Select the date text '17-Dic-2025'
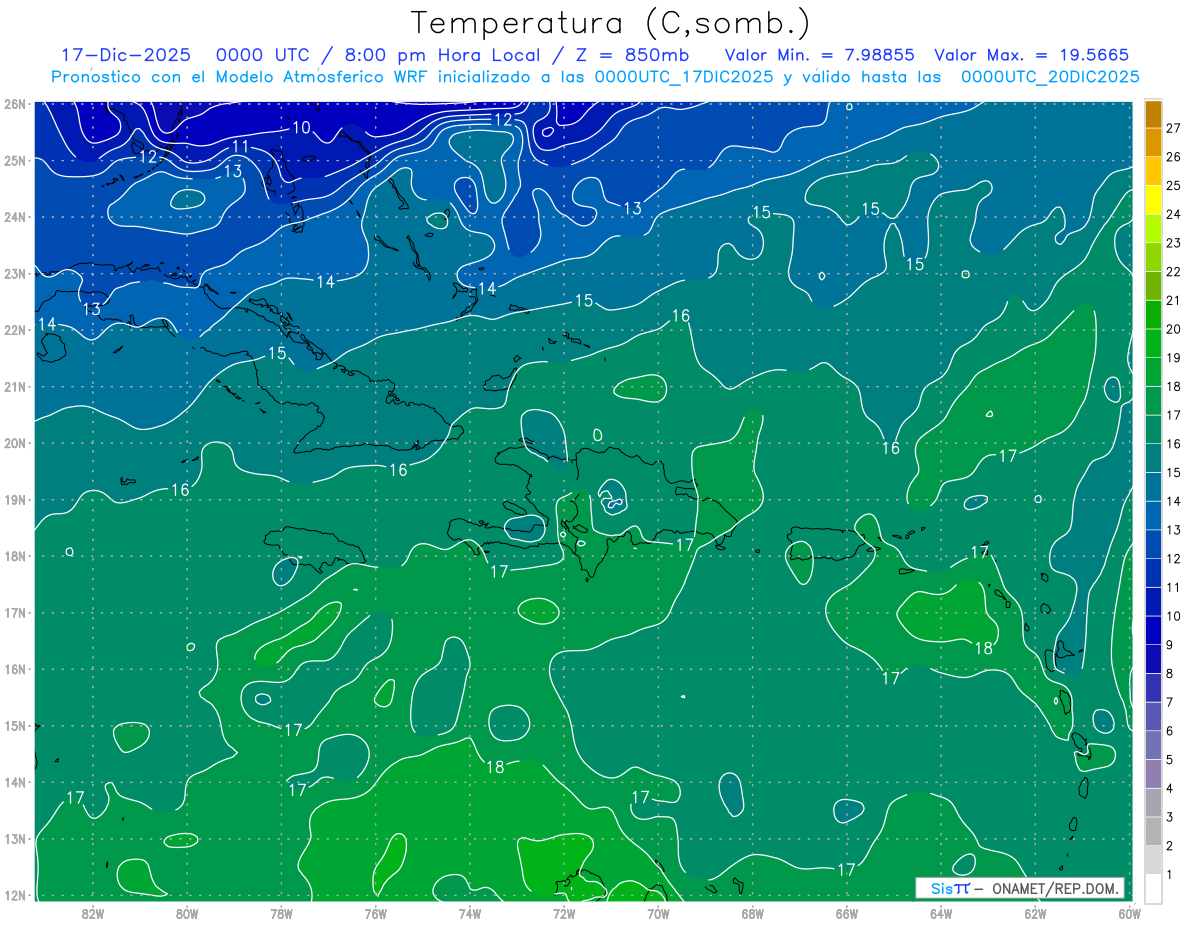 [126, 55]
